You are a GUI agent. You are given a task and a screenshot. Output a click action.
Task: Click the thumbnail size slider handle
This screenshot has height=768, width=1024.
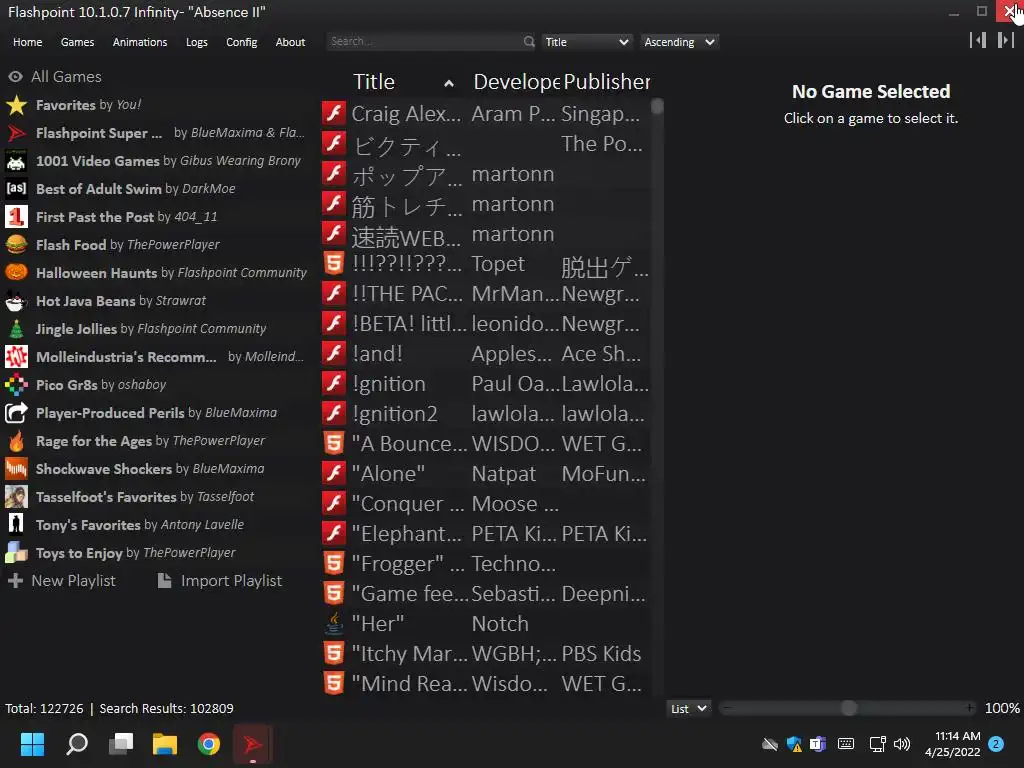click(848, 708)
